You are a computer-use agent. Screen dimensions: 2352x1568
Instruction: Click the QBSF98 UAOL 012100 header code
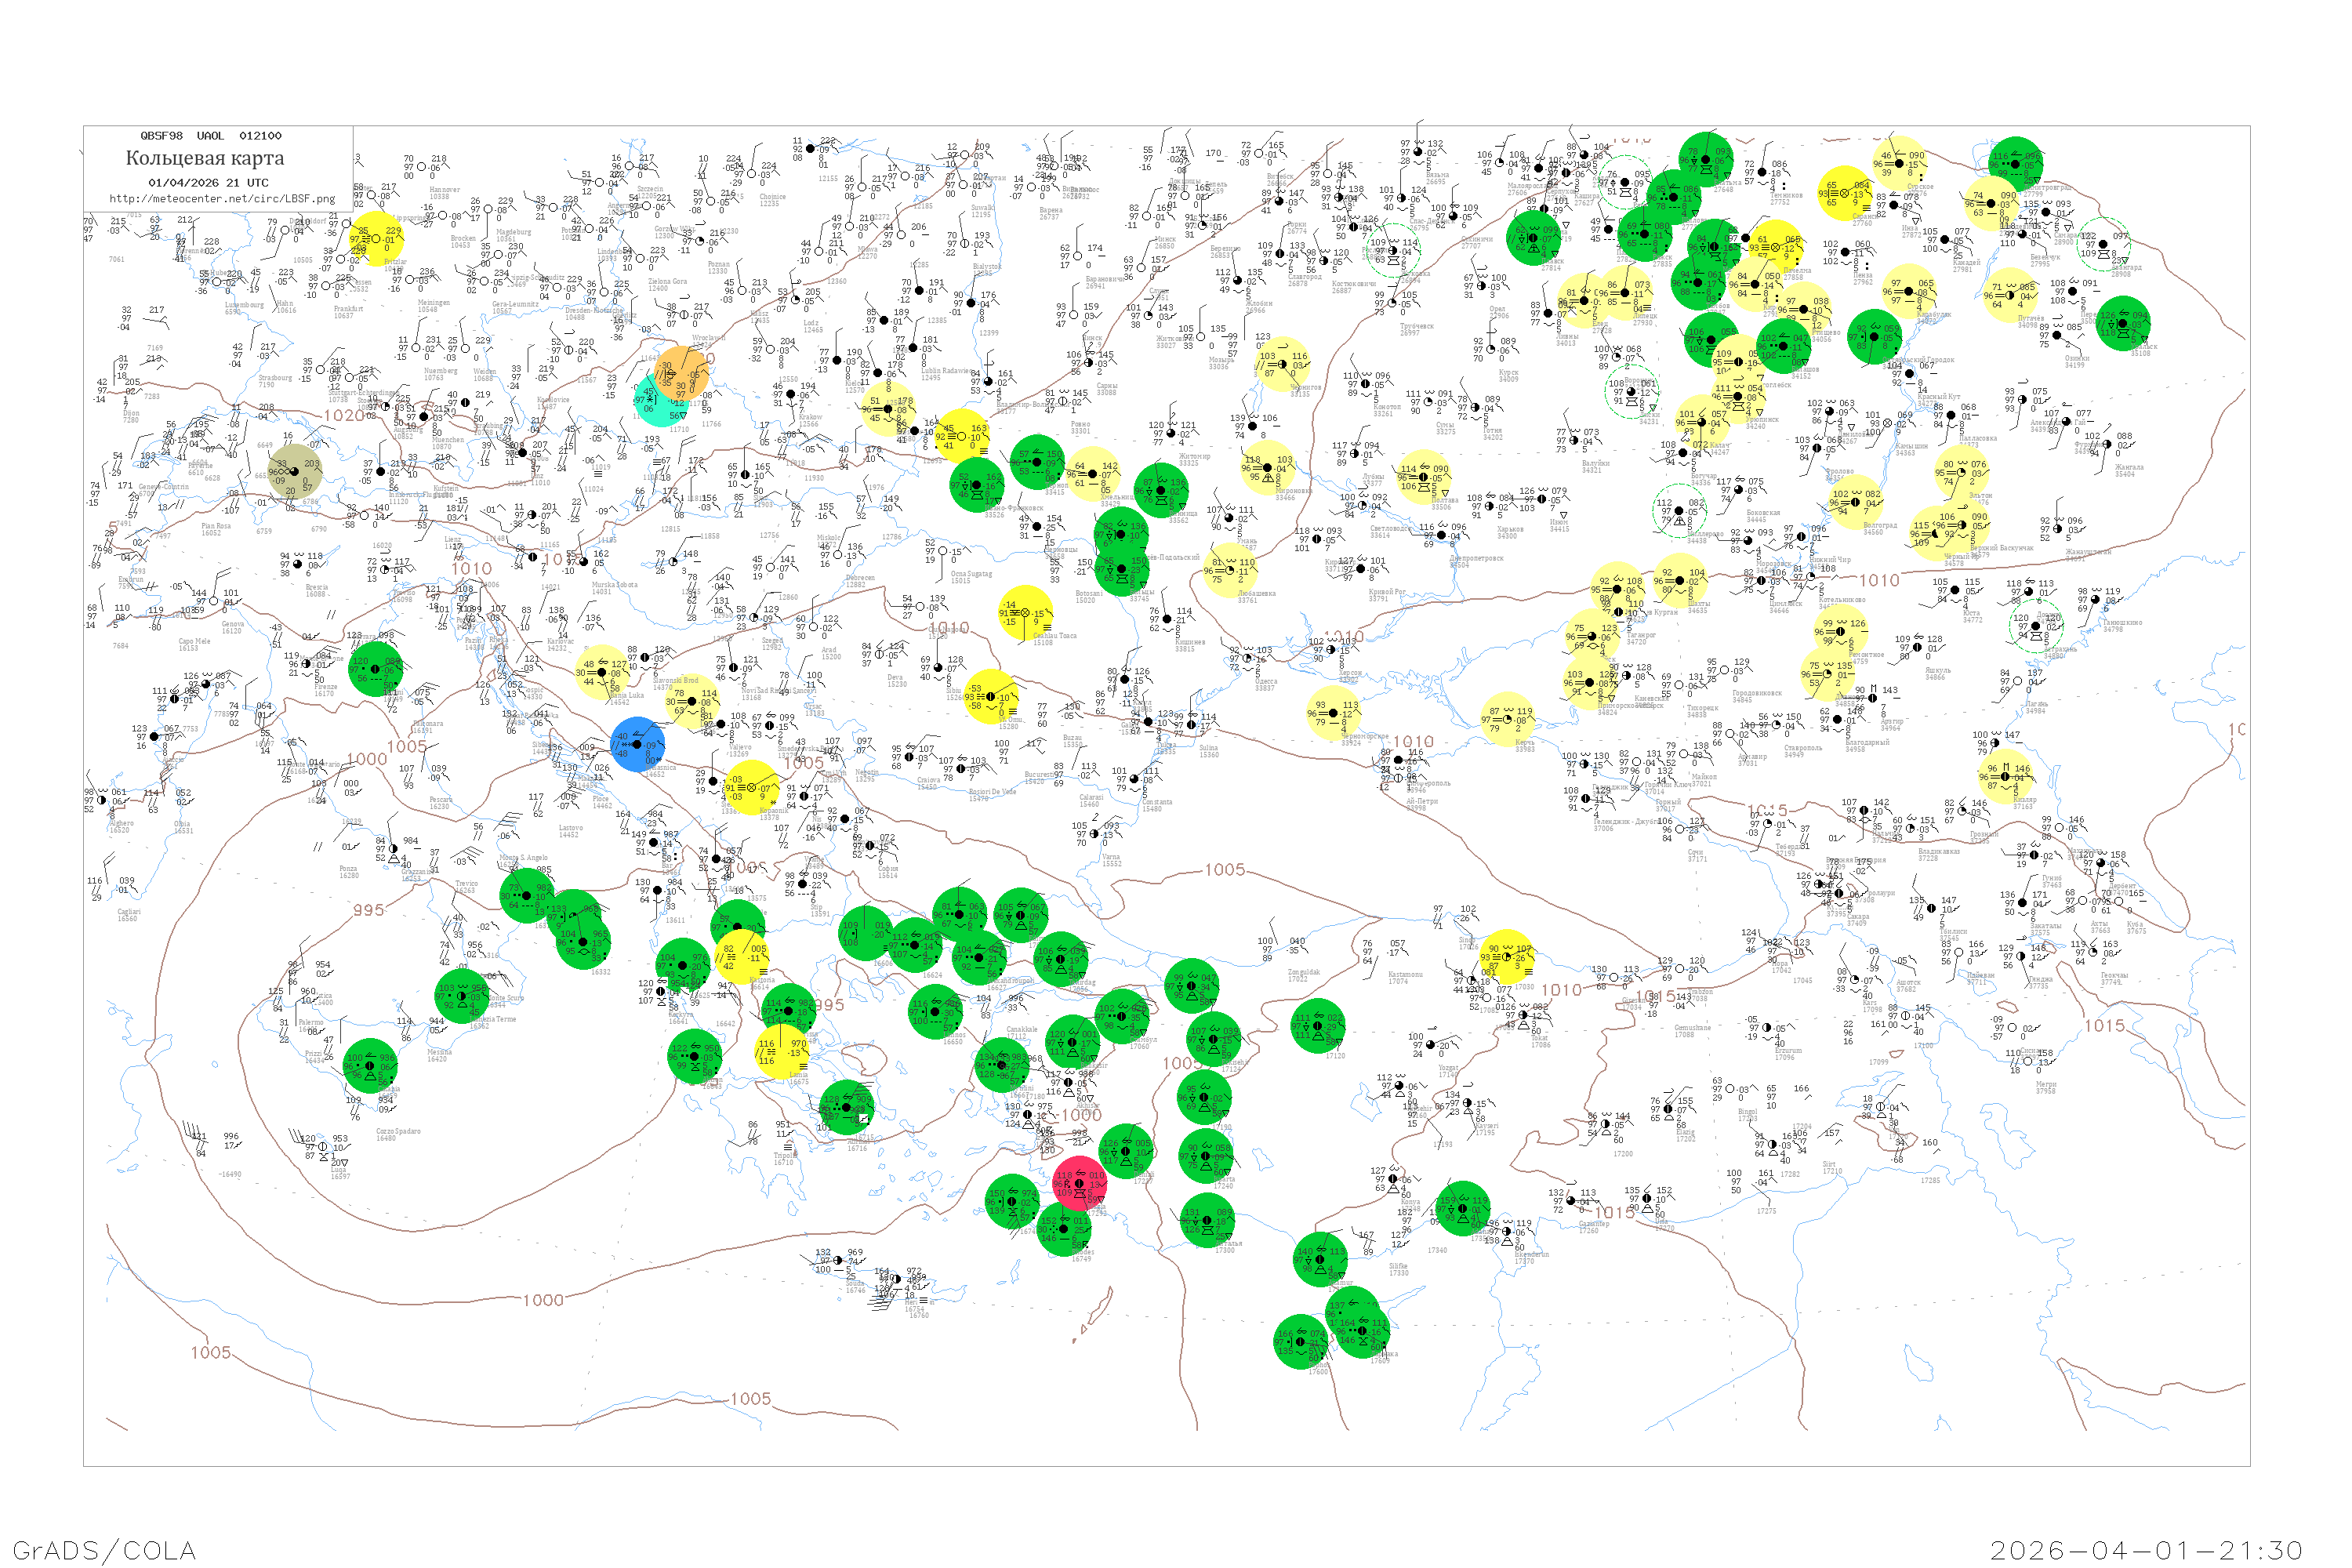point(211,136)
